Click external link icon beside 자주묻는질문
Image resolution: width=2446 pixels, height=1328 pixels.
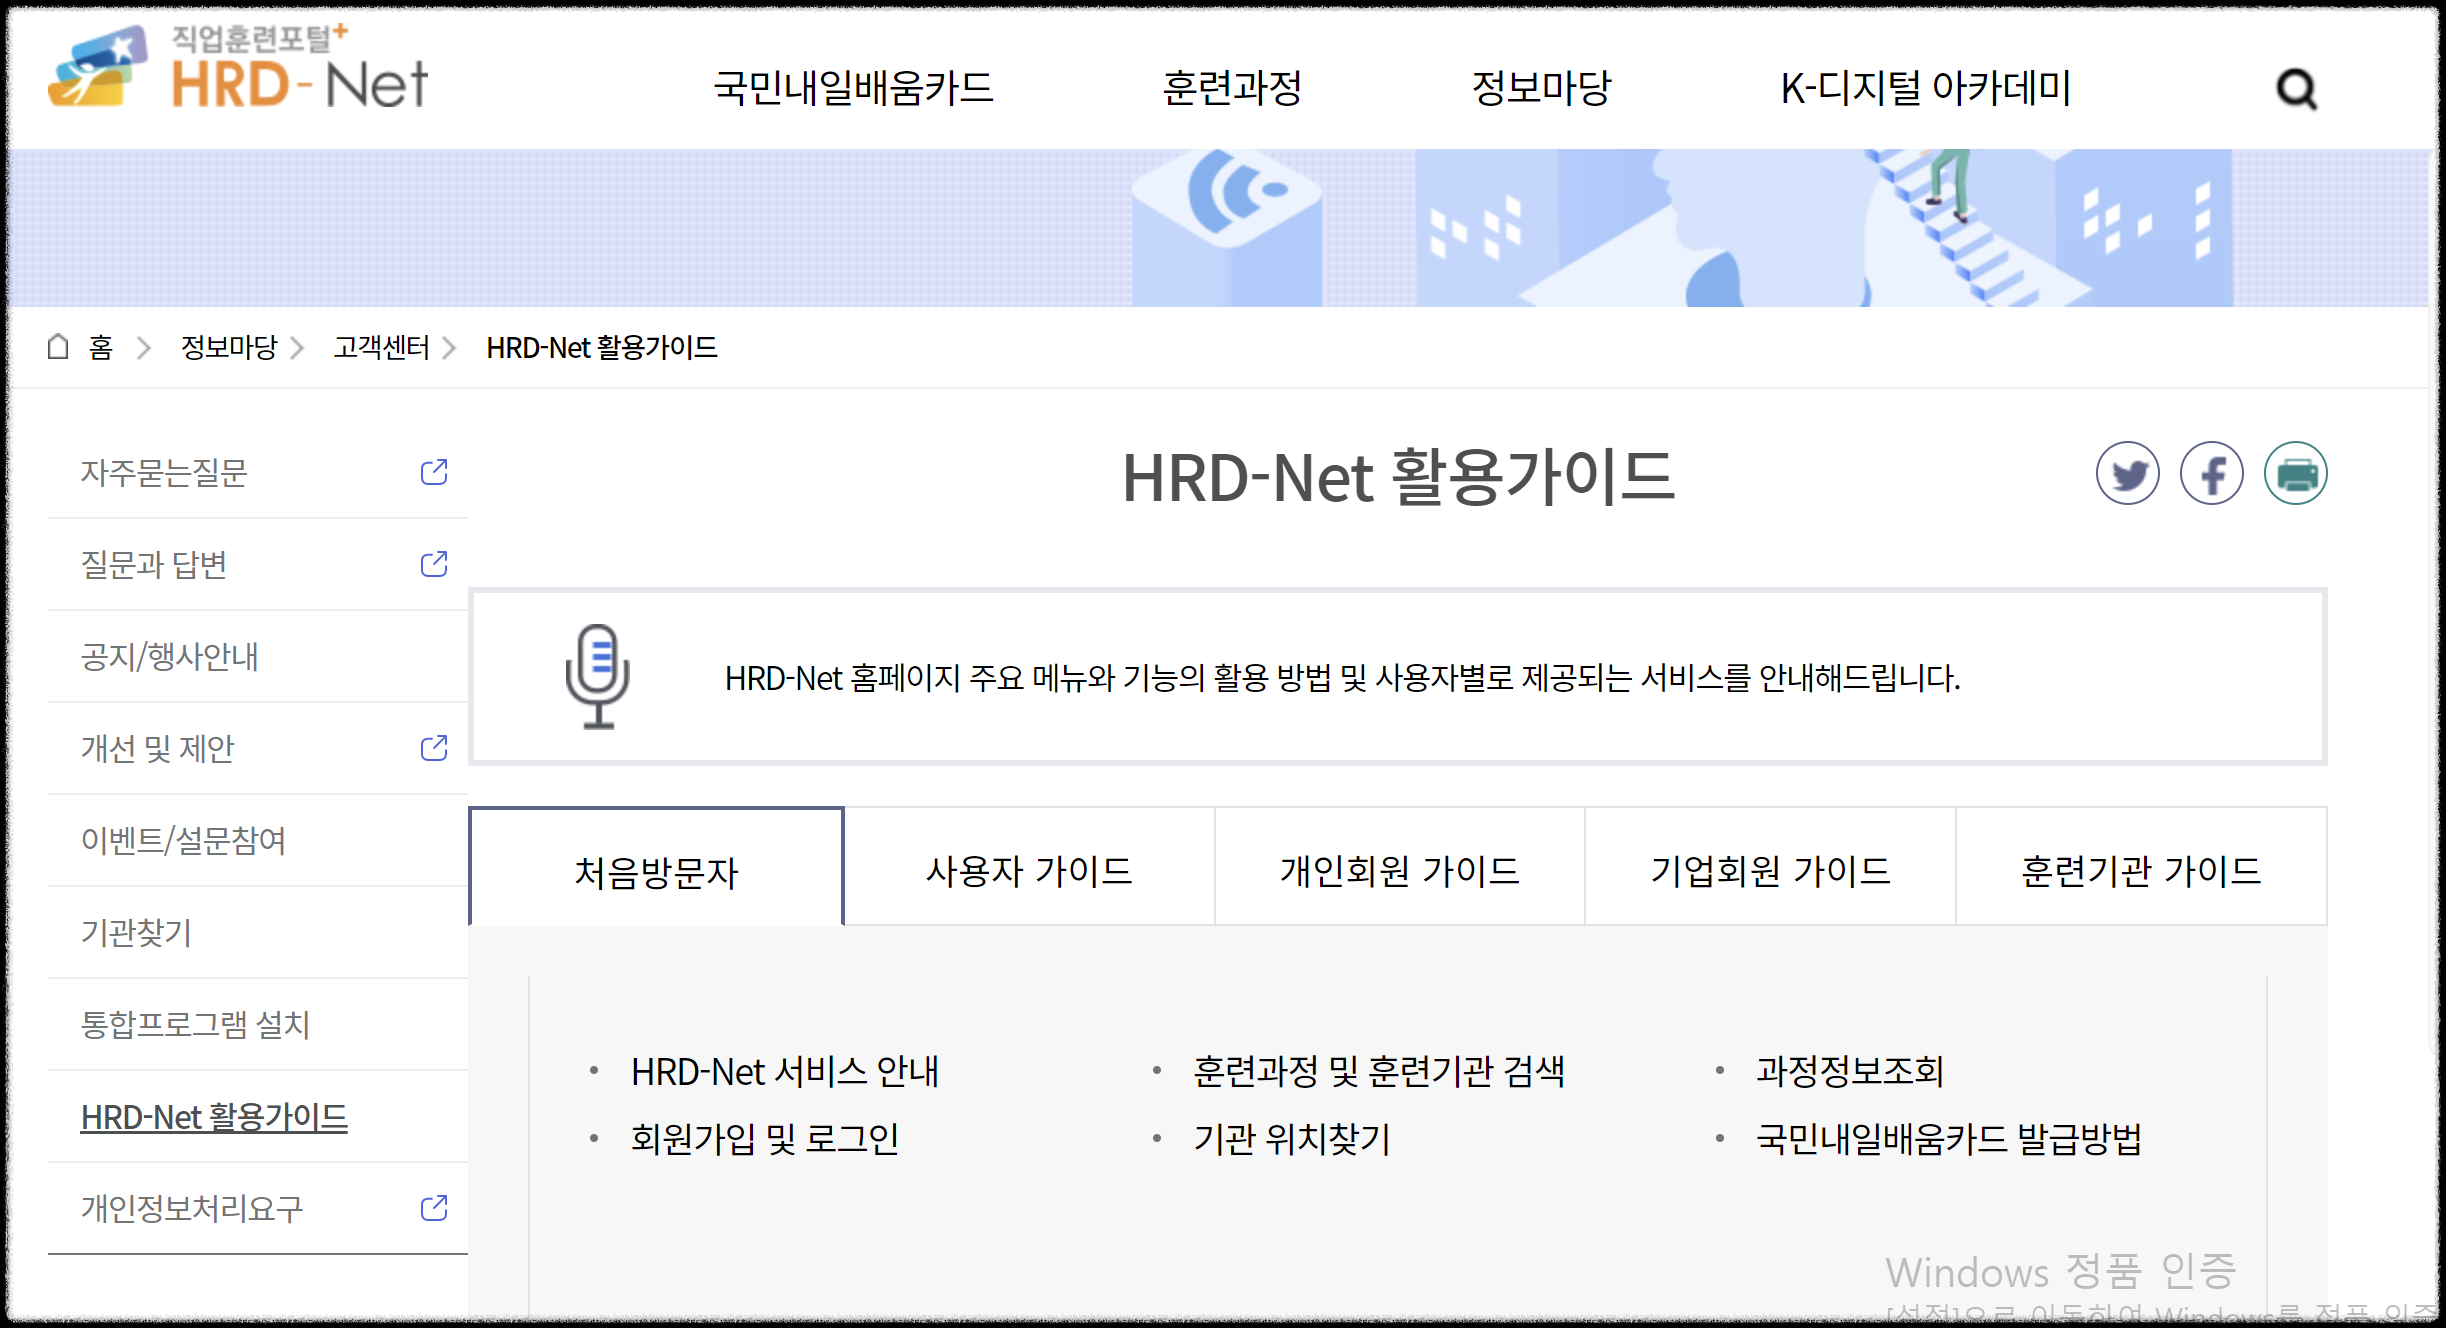(x=434, y=472)
